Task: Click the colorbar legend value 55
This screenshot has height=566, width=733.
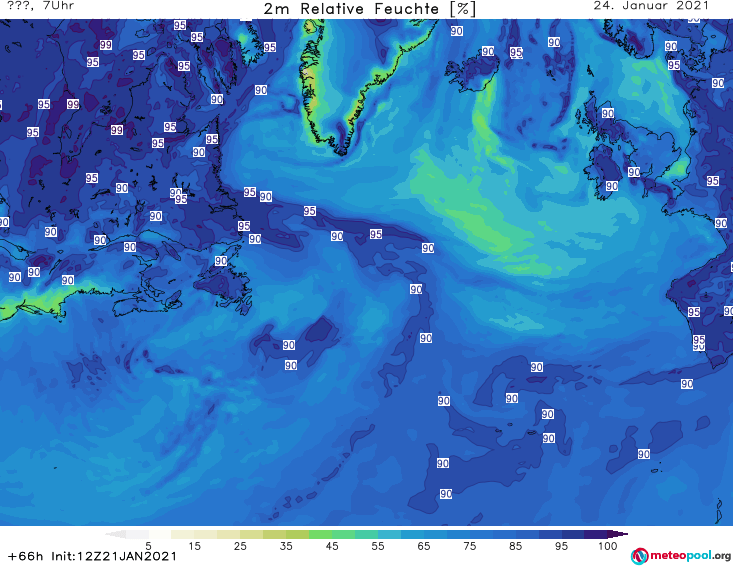Action: (x=378, y=546)
